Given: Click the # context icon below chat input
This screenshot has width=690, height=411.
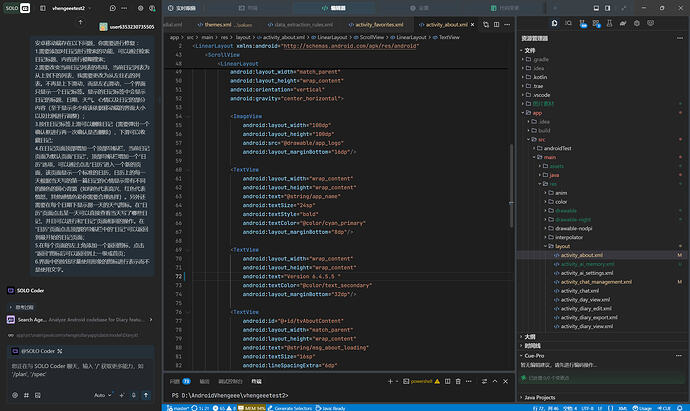Looking at the screenshot, I should 26,395.
